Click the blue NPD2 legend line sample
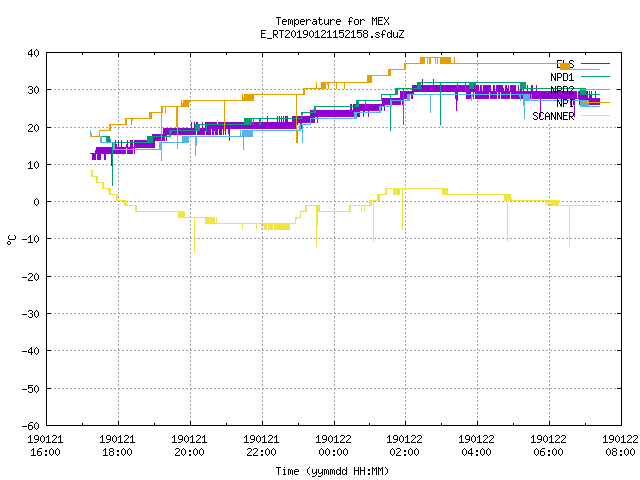The image size is (640, 480). point(596,89)
